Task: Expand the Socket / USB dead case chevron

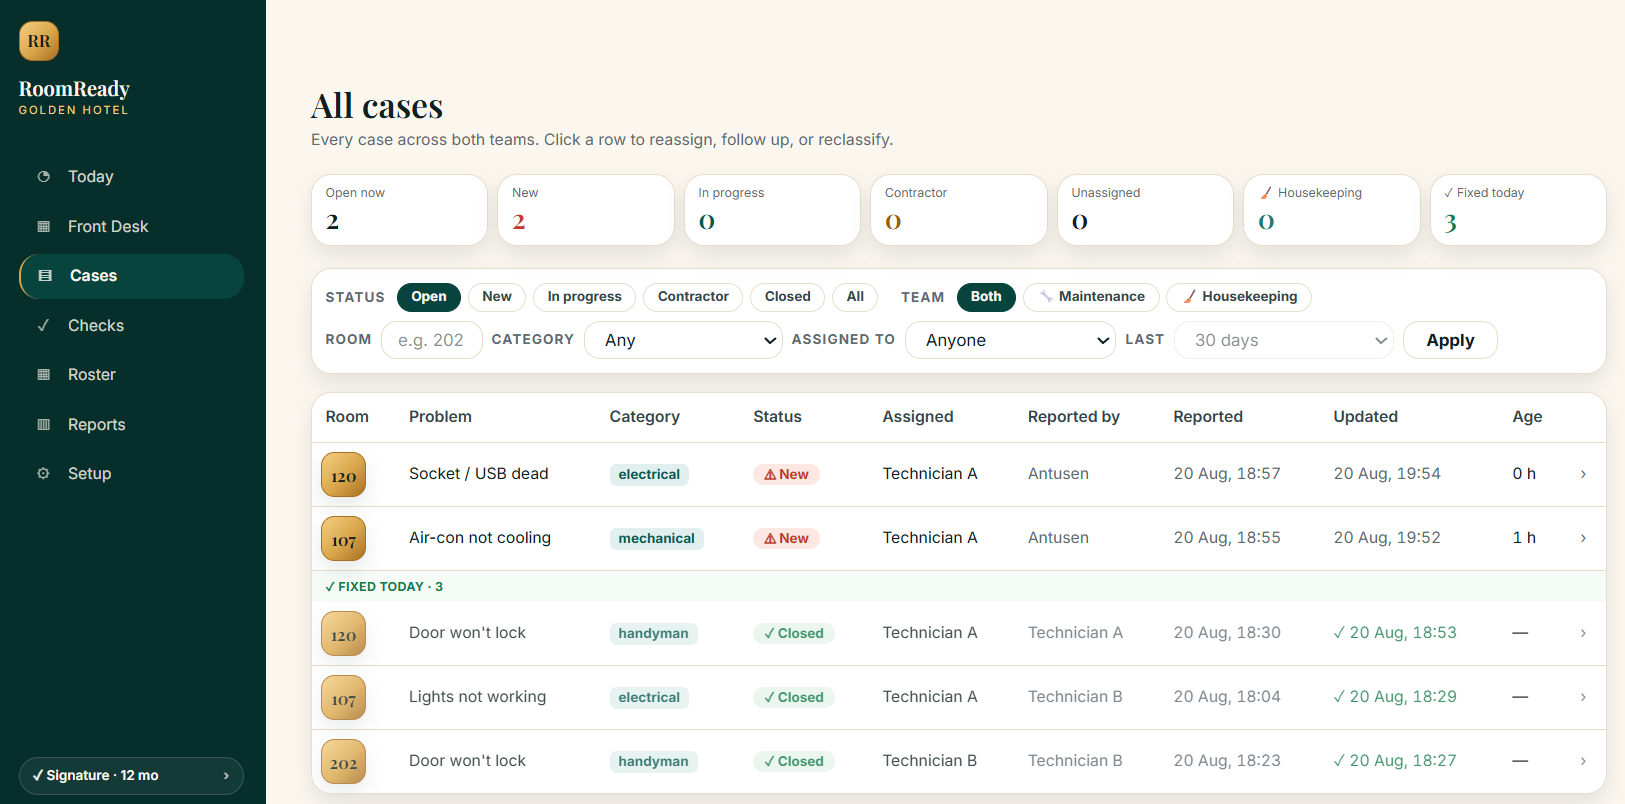Action: click(1583, 474)
